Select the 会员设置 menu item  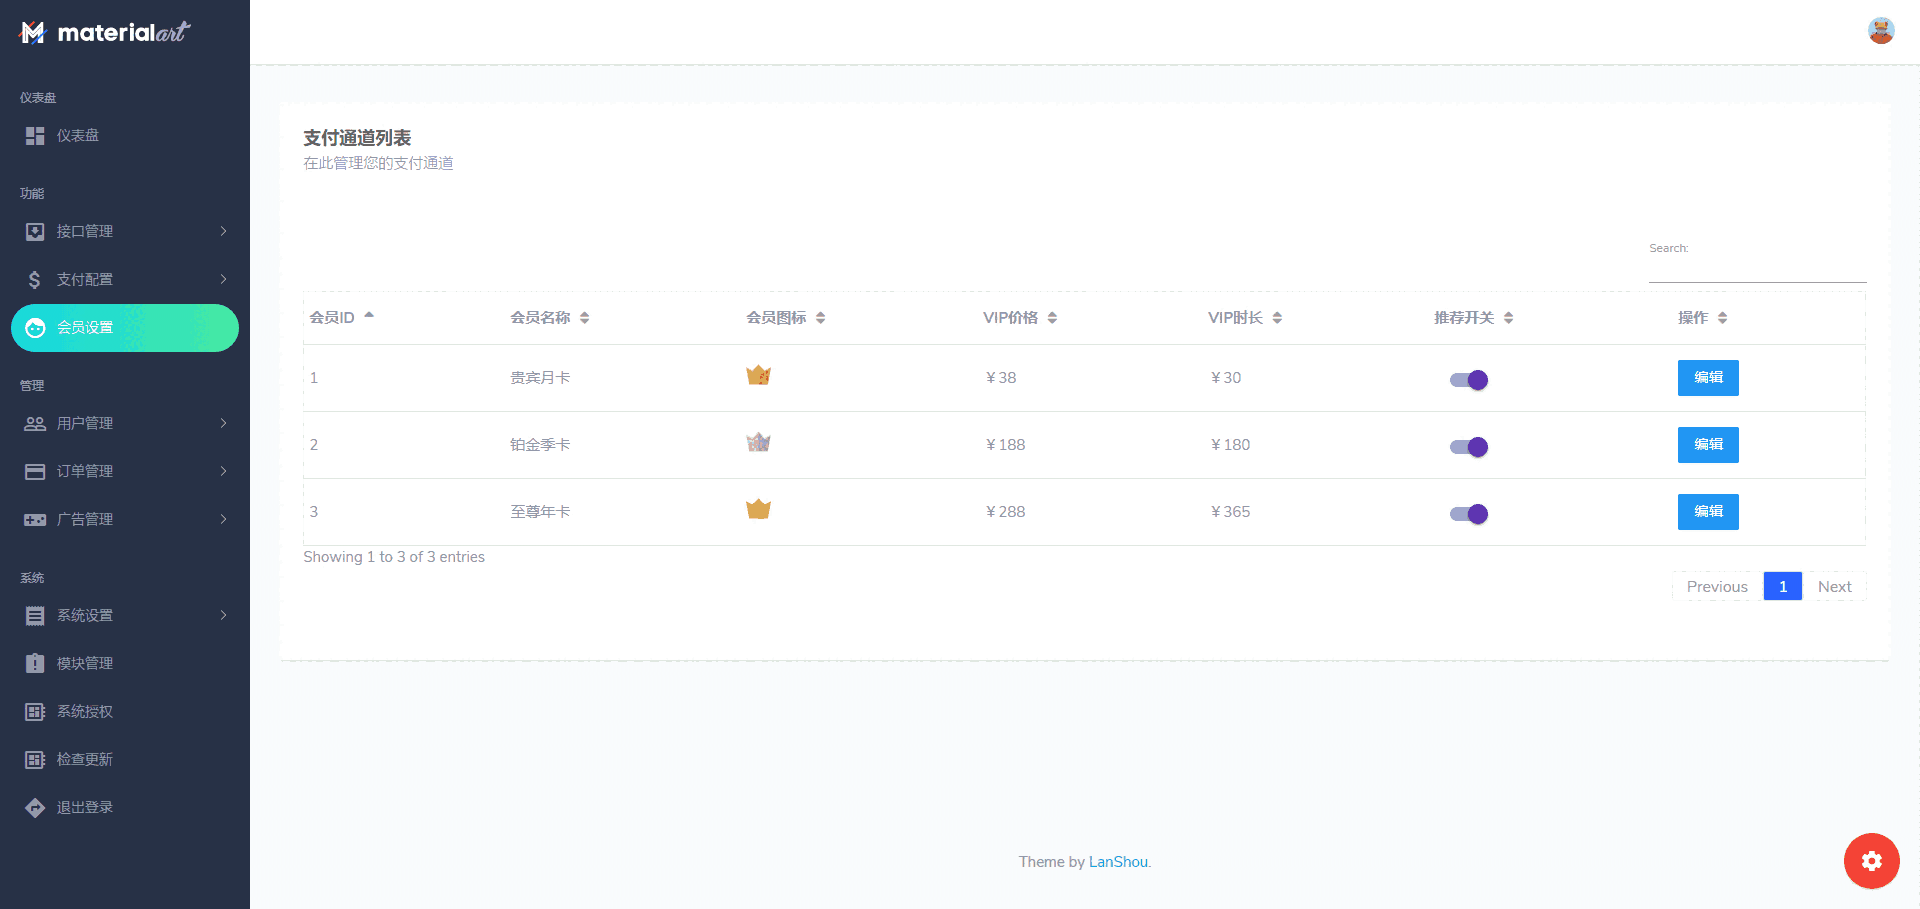click(125, 328)
